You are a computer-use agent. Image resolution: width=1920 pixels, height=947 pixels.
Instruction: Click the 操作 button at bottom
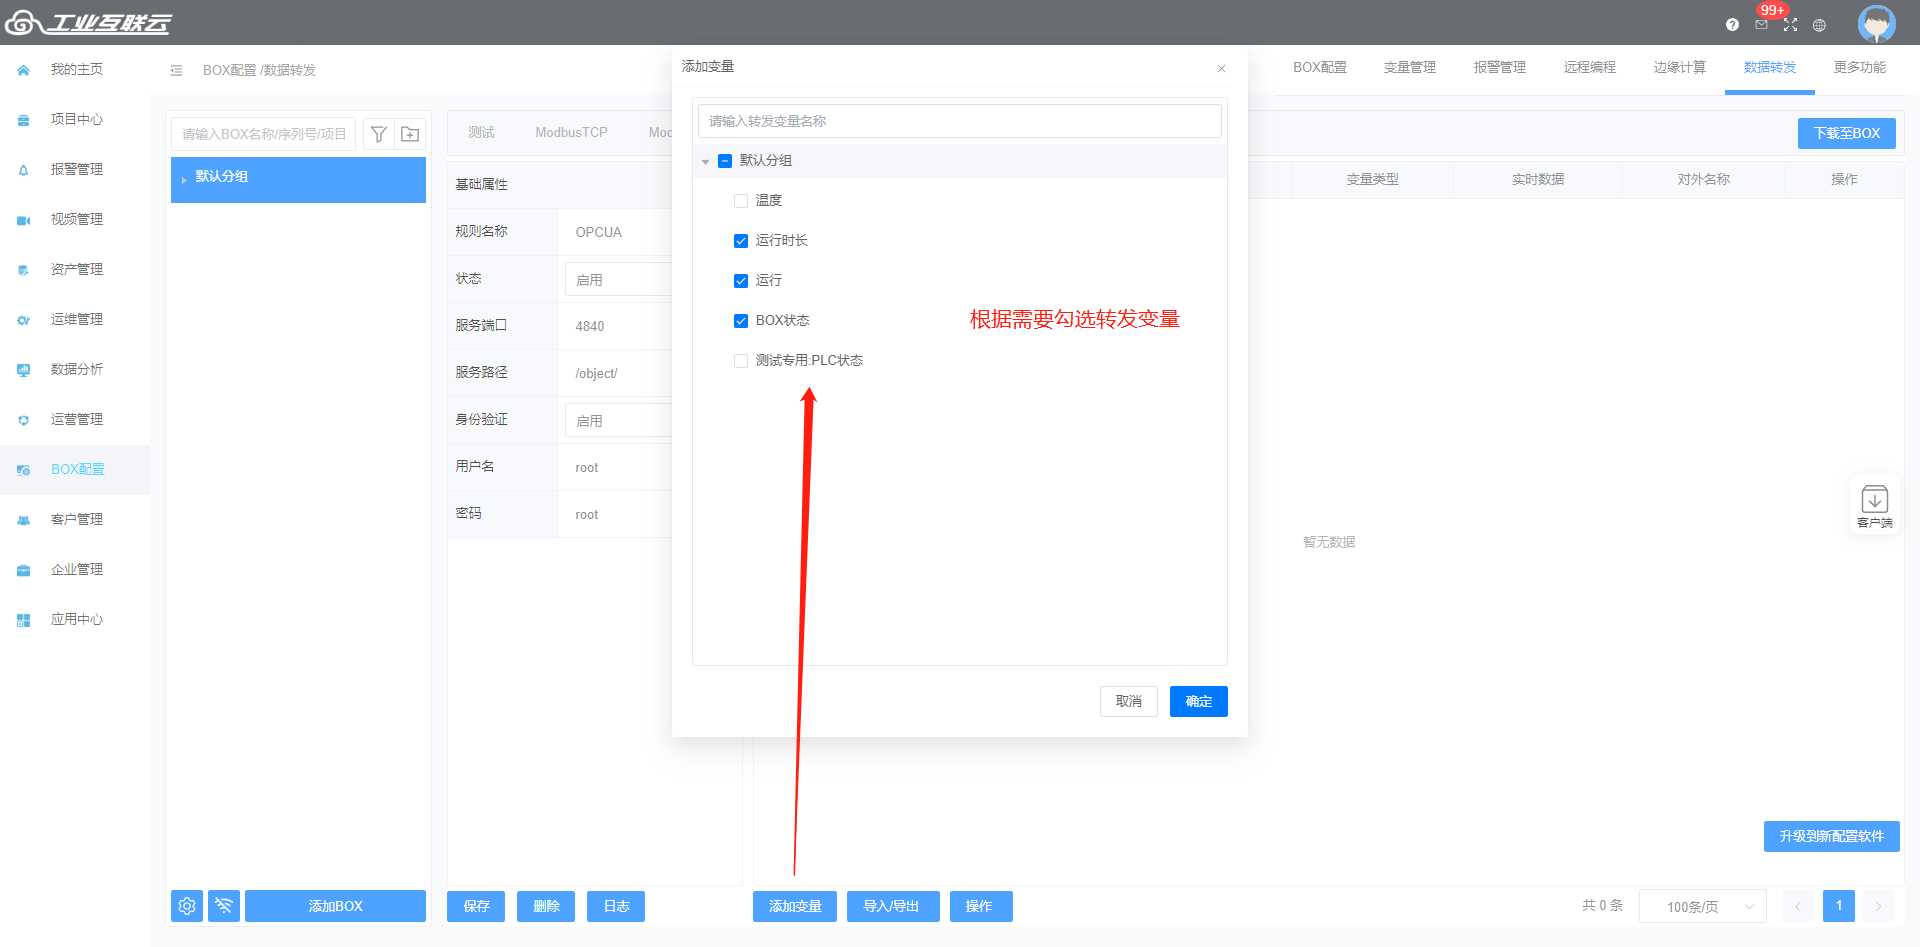tap(979, 906)
